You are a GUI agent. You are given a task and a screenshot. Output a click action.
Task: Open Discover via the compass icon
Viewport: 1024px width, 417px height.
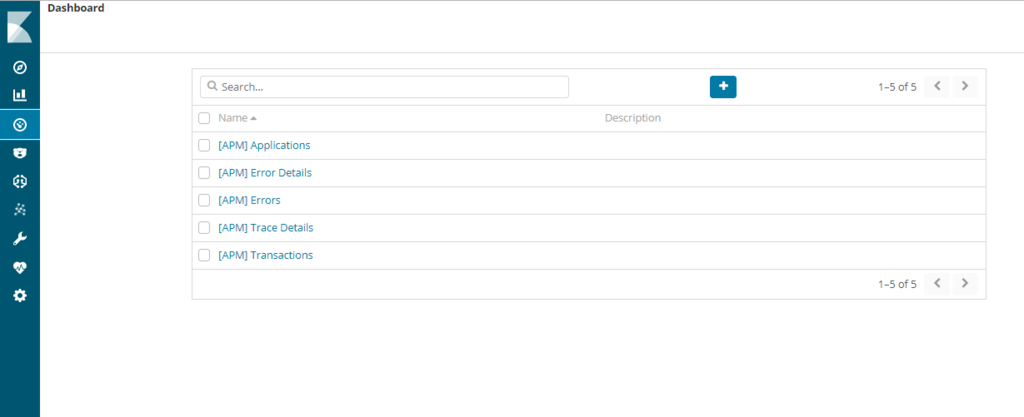(x=20, y=67)
